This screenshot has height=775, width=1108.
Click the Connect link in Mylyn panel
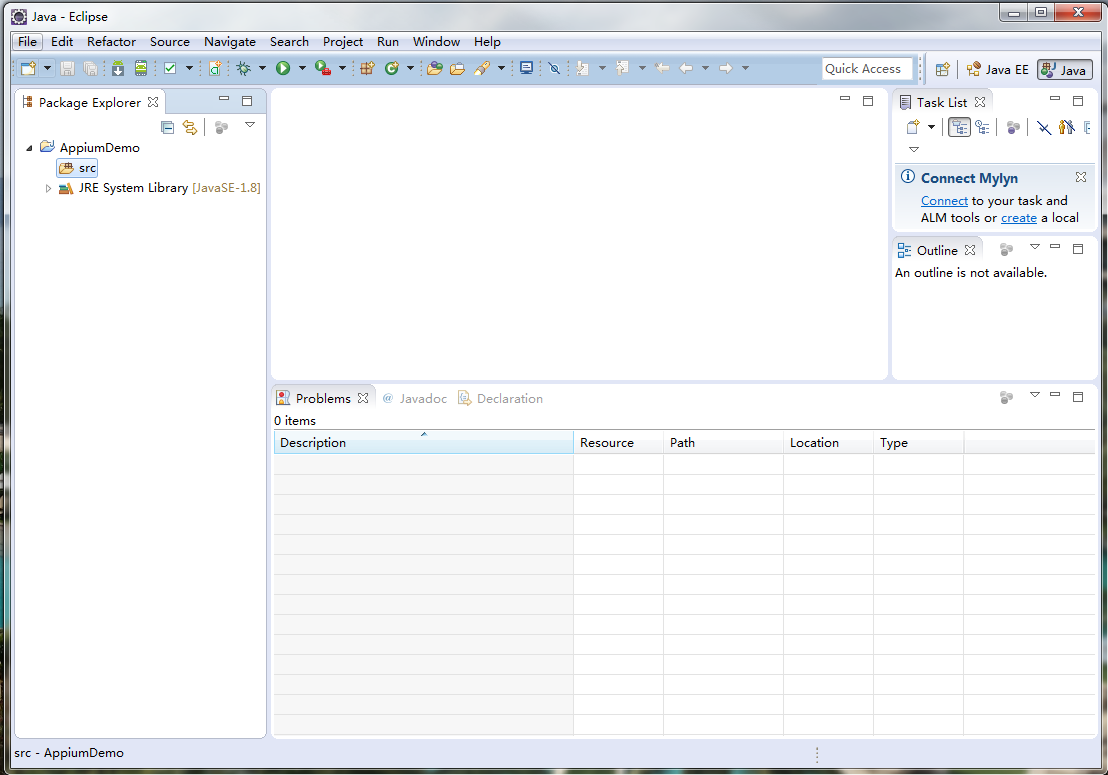tap(944, 201)
